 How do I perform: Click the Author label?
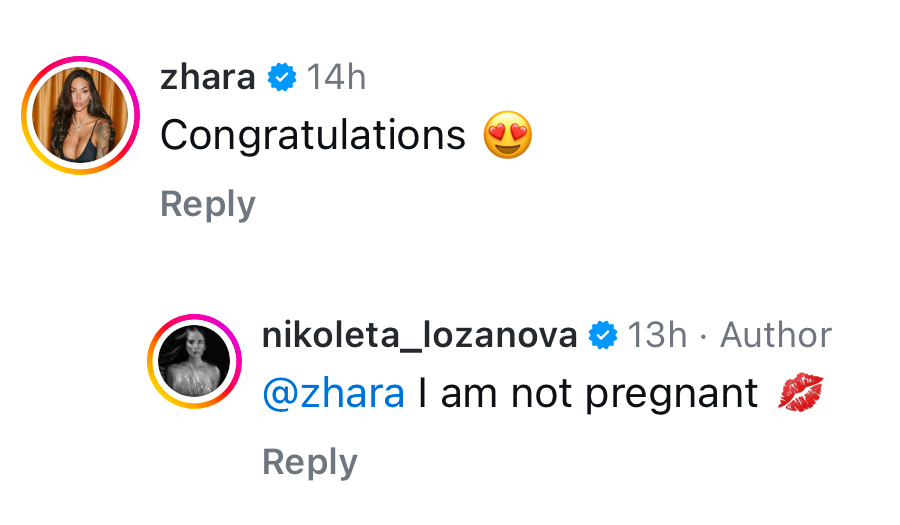[x=775, y=335]
